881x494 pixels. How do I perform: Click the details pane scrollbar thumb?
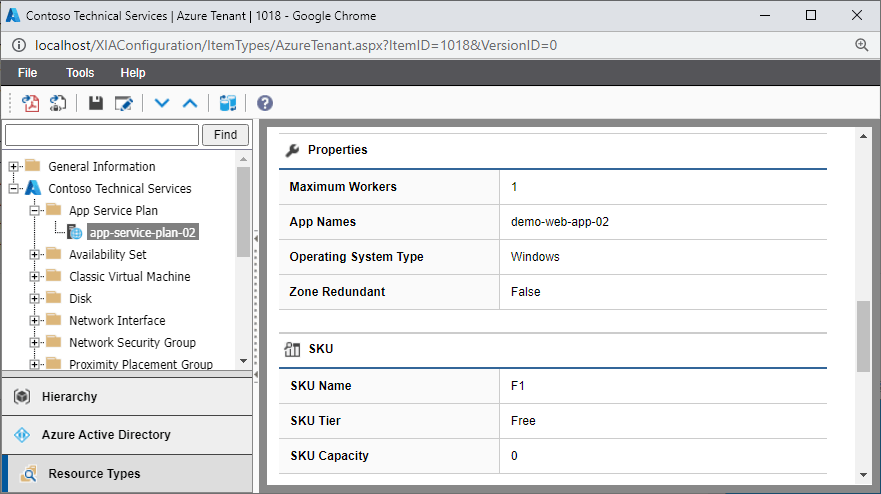click(x=864, y=336)
